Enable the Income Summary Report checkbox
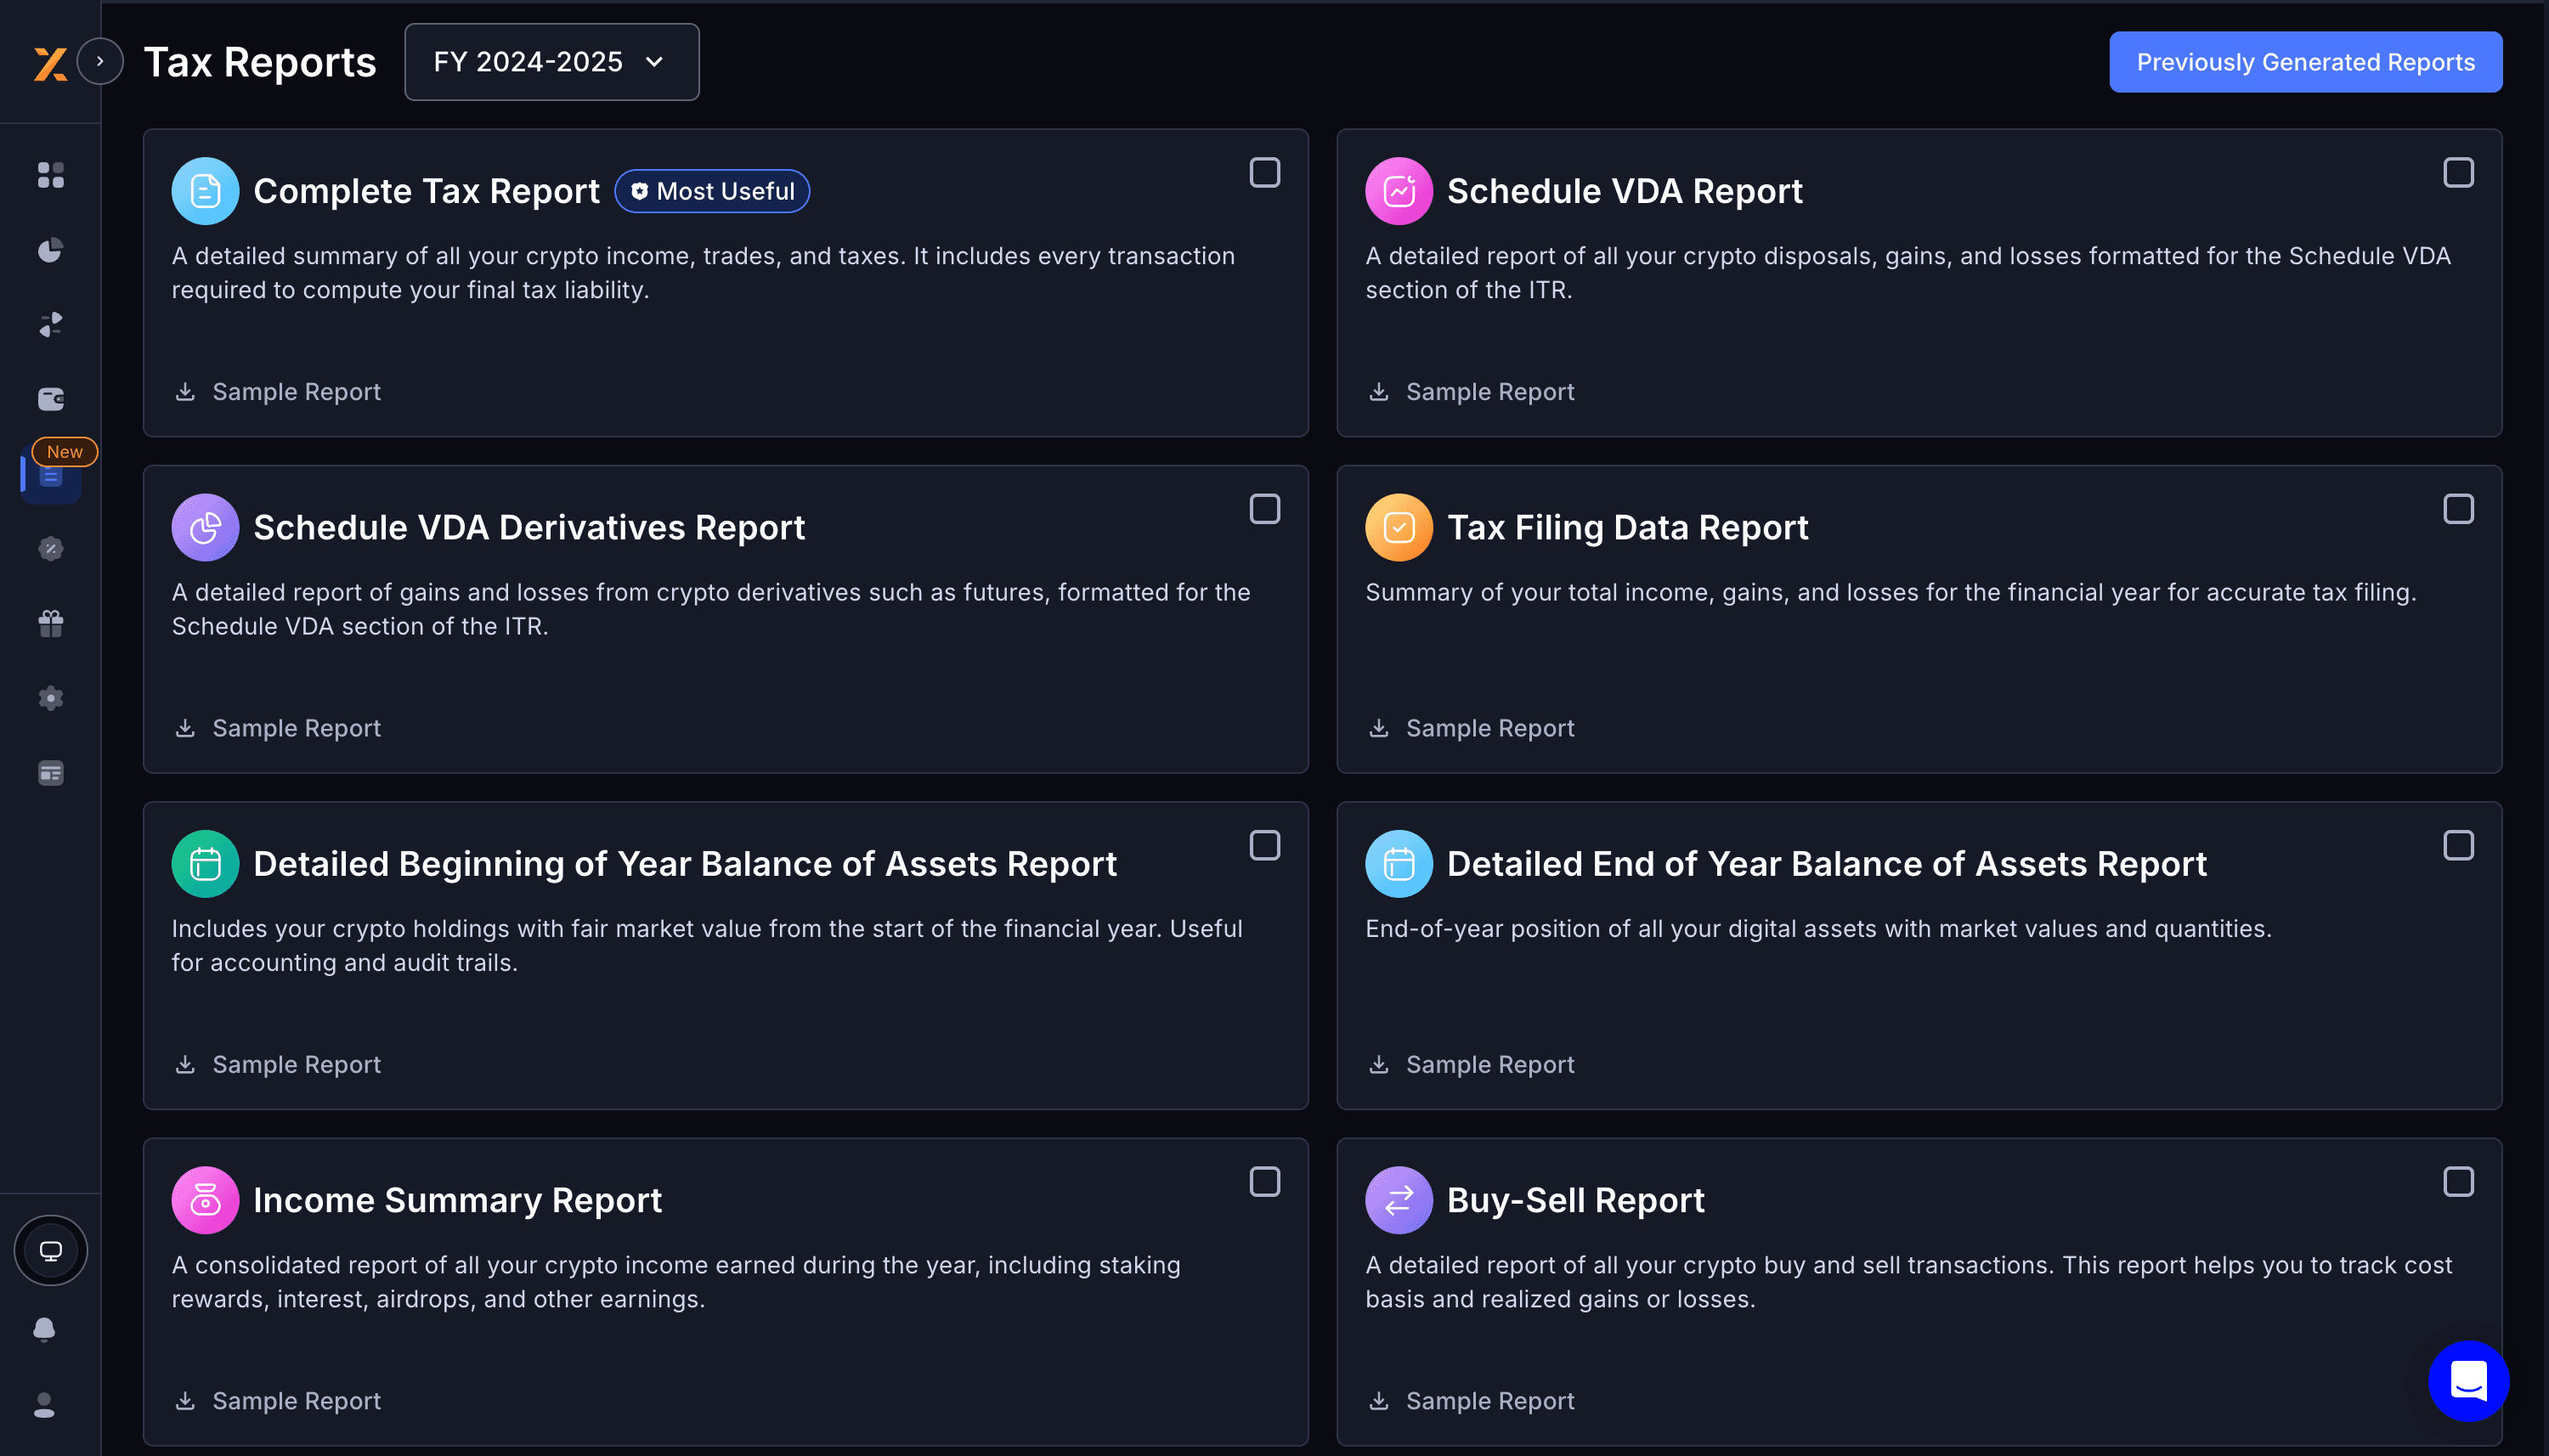The image size is (2549, 1456). 1264,1182
